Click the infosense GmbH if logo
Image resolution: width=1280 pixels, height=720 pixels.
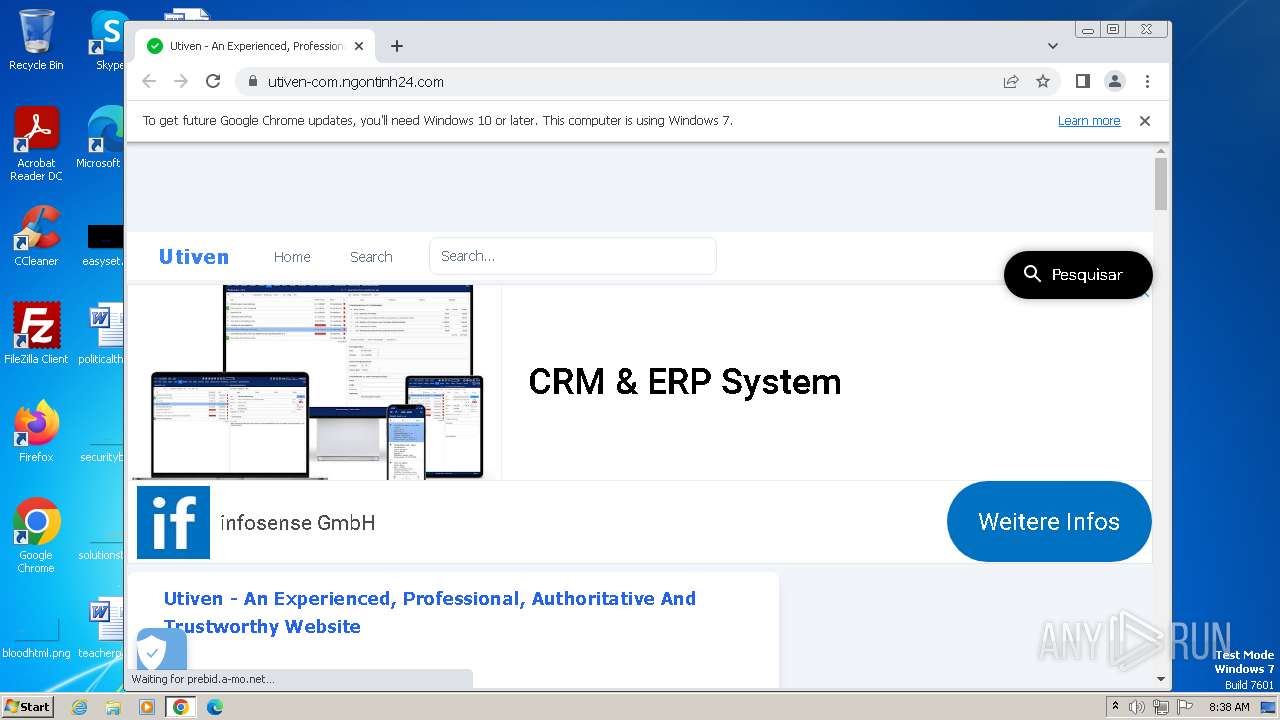173,522
